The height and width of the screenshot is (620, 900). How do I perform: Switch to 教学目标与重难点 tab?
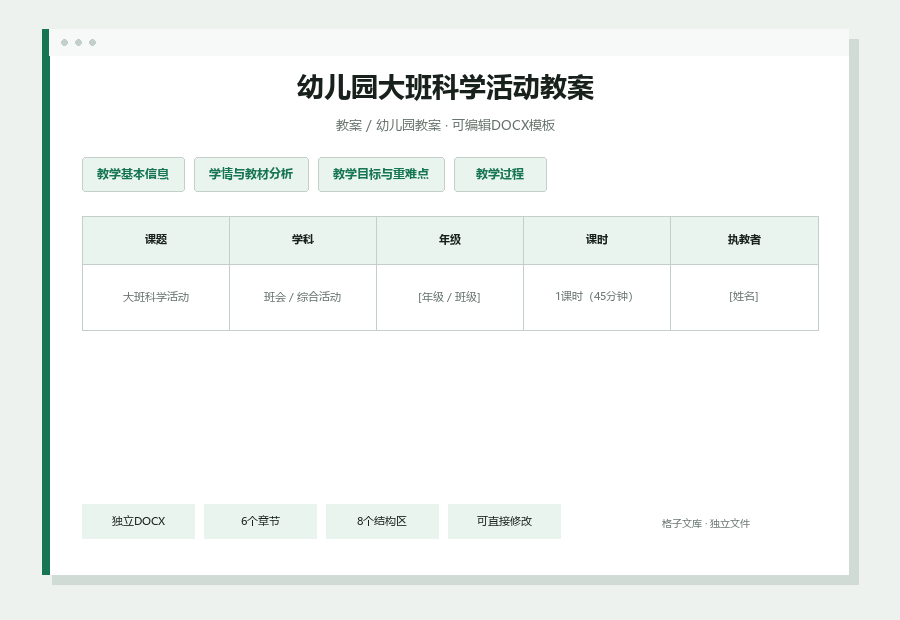(381, 175)
